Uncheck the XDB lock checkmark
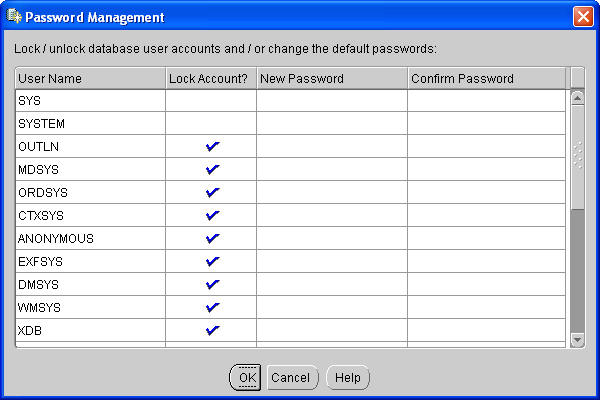This screenshot has height=400, width=600. [x=211, y=330]
